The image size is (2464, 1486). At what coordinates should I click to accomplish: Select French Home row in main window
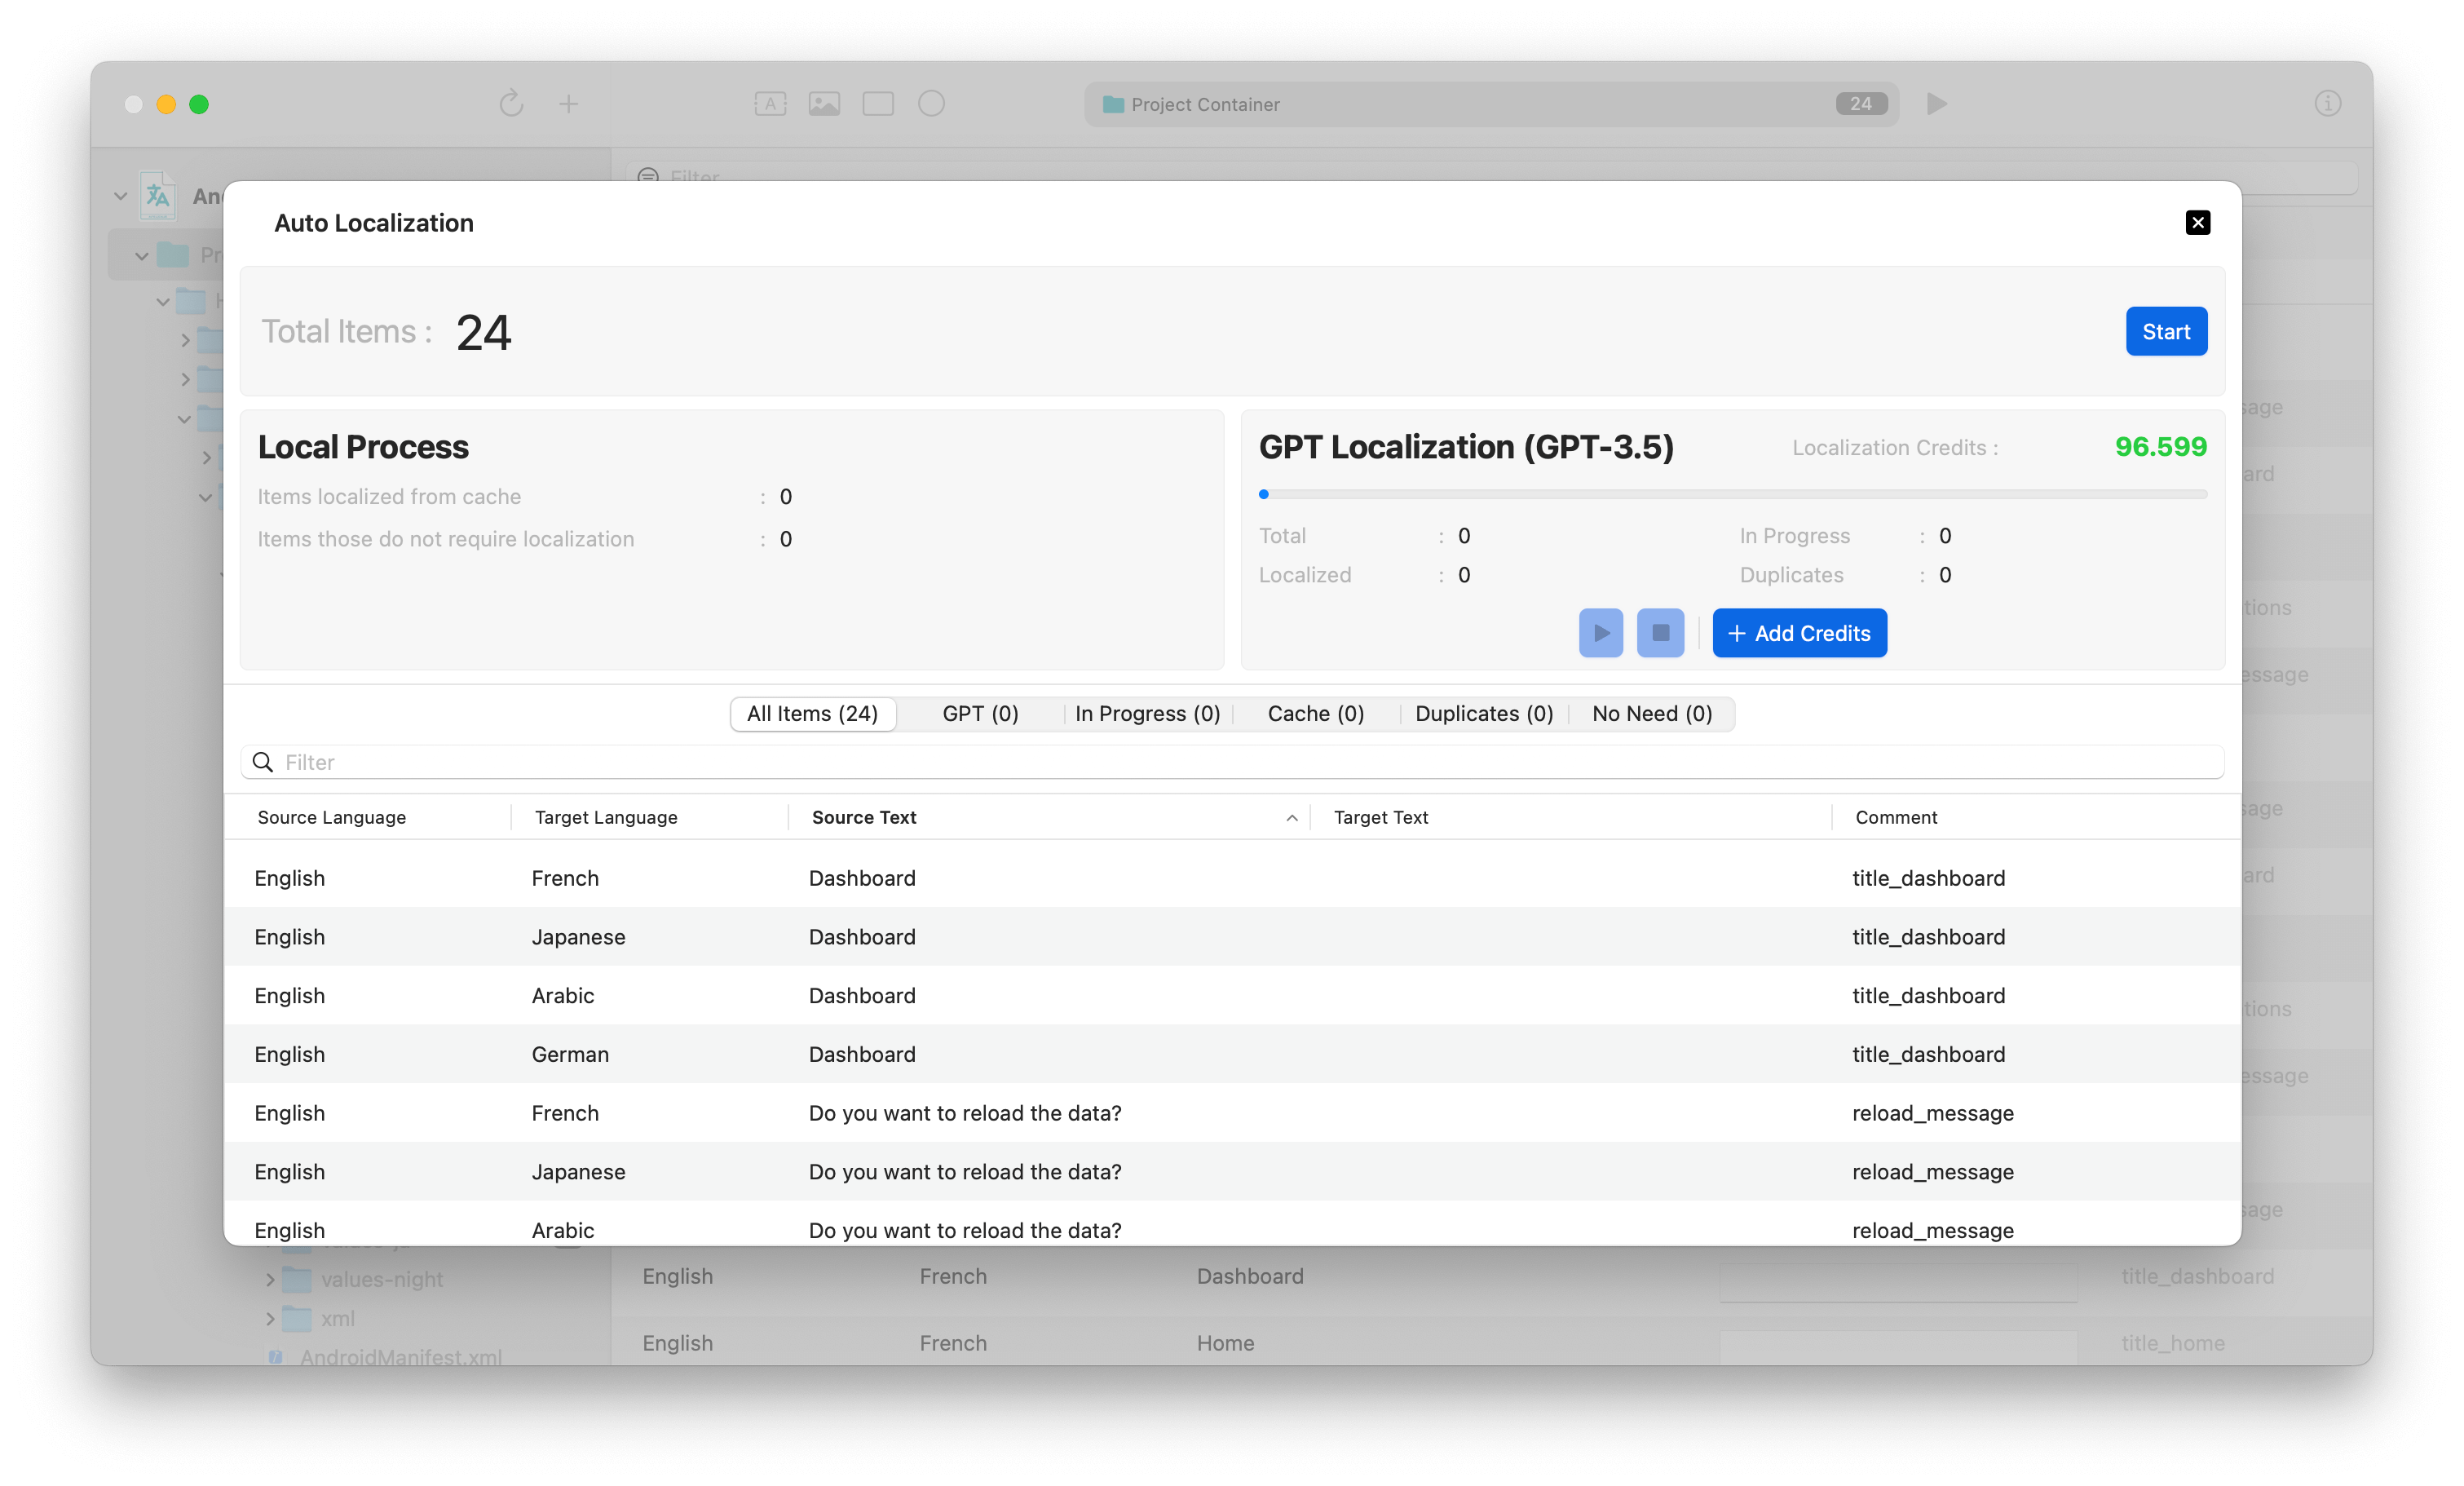point(1490,1342)
